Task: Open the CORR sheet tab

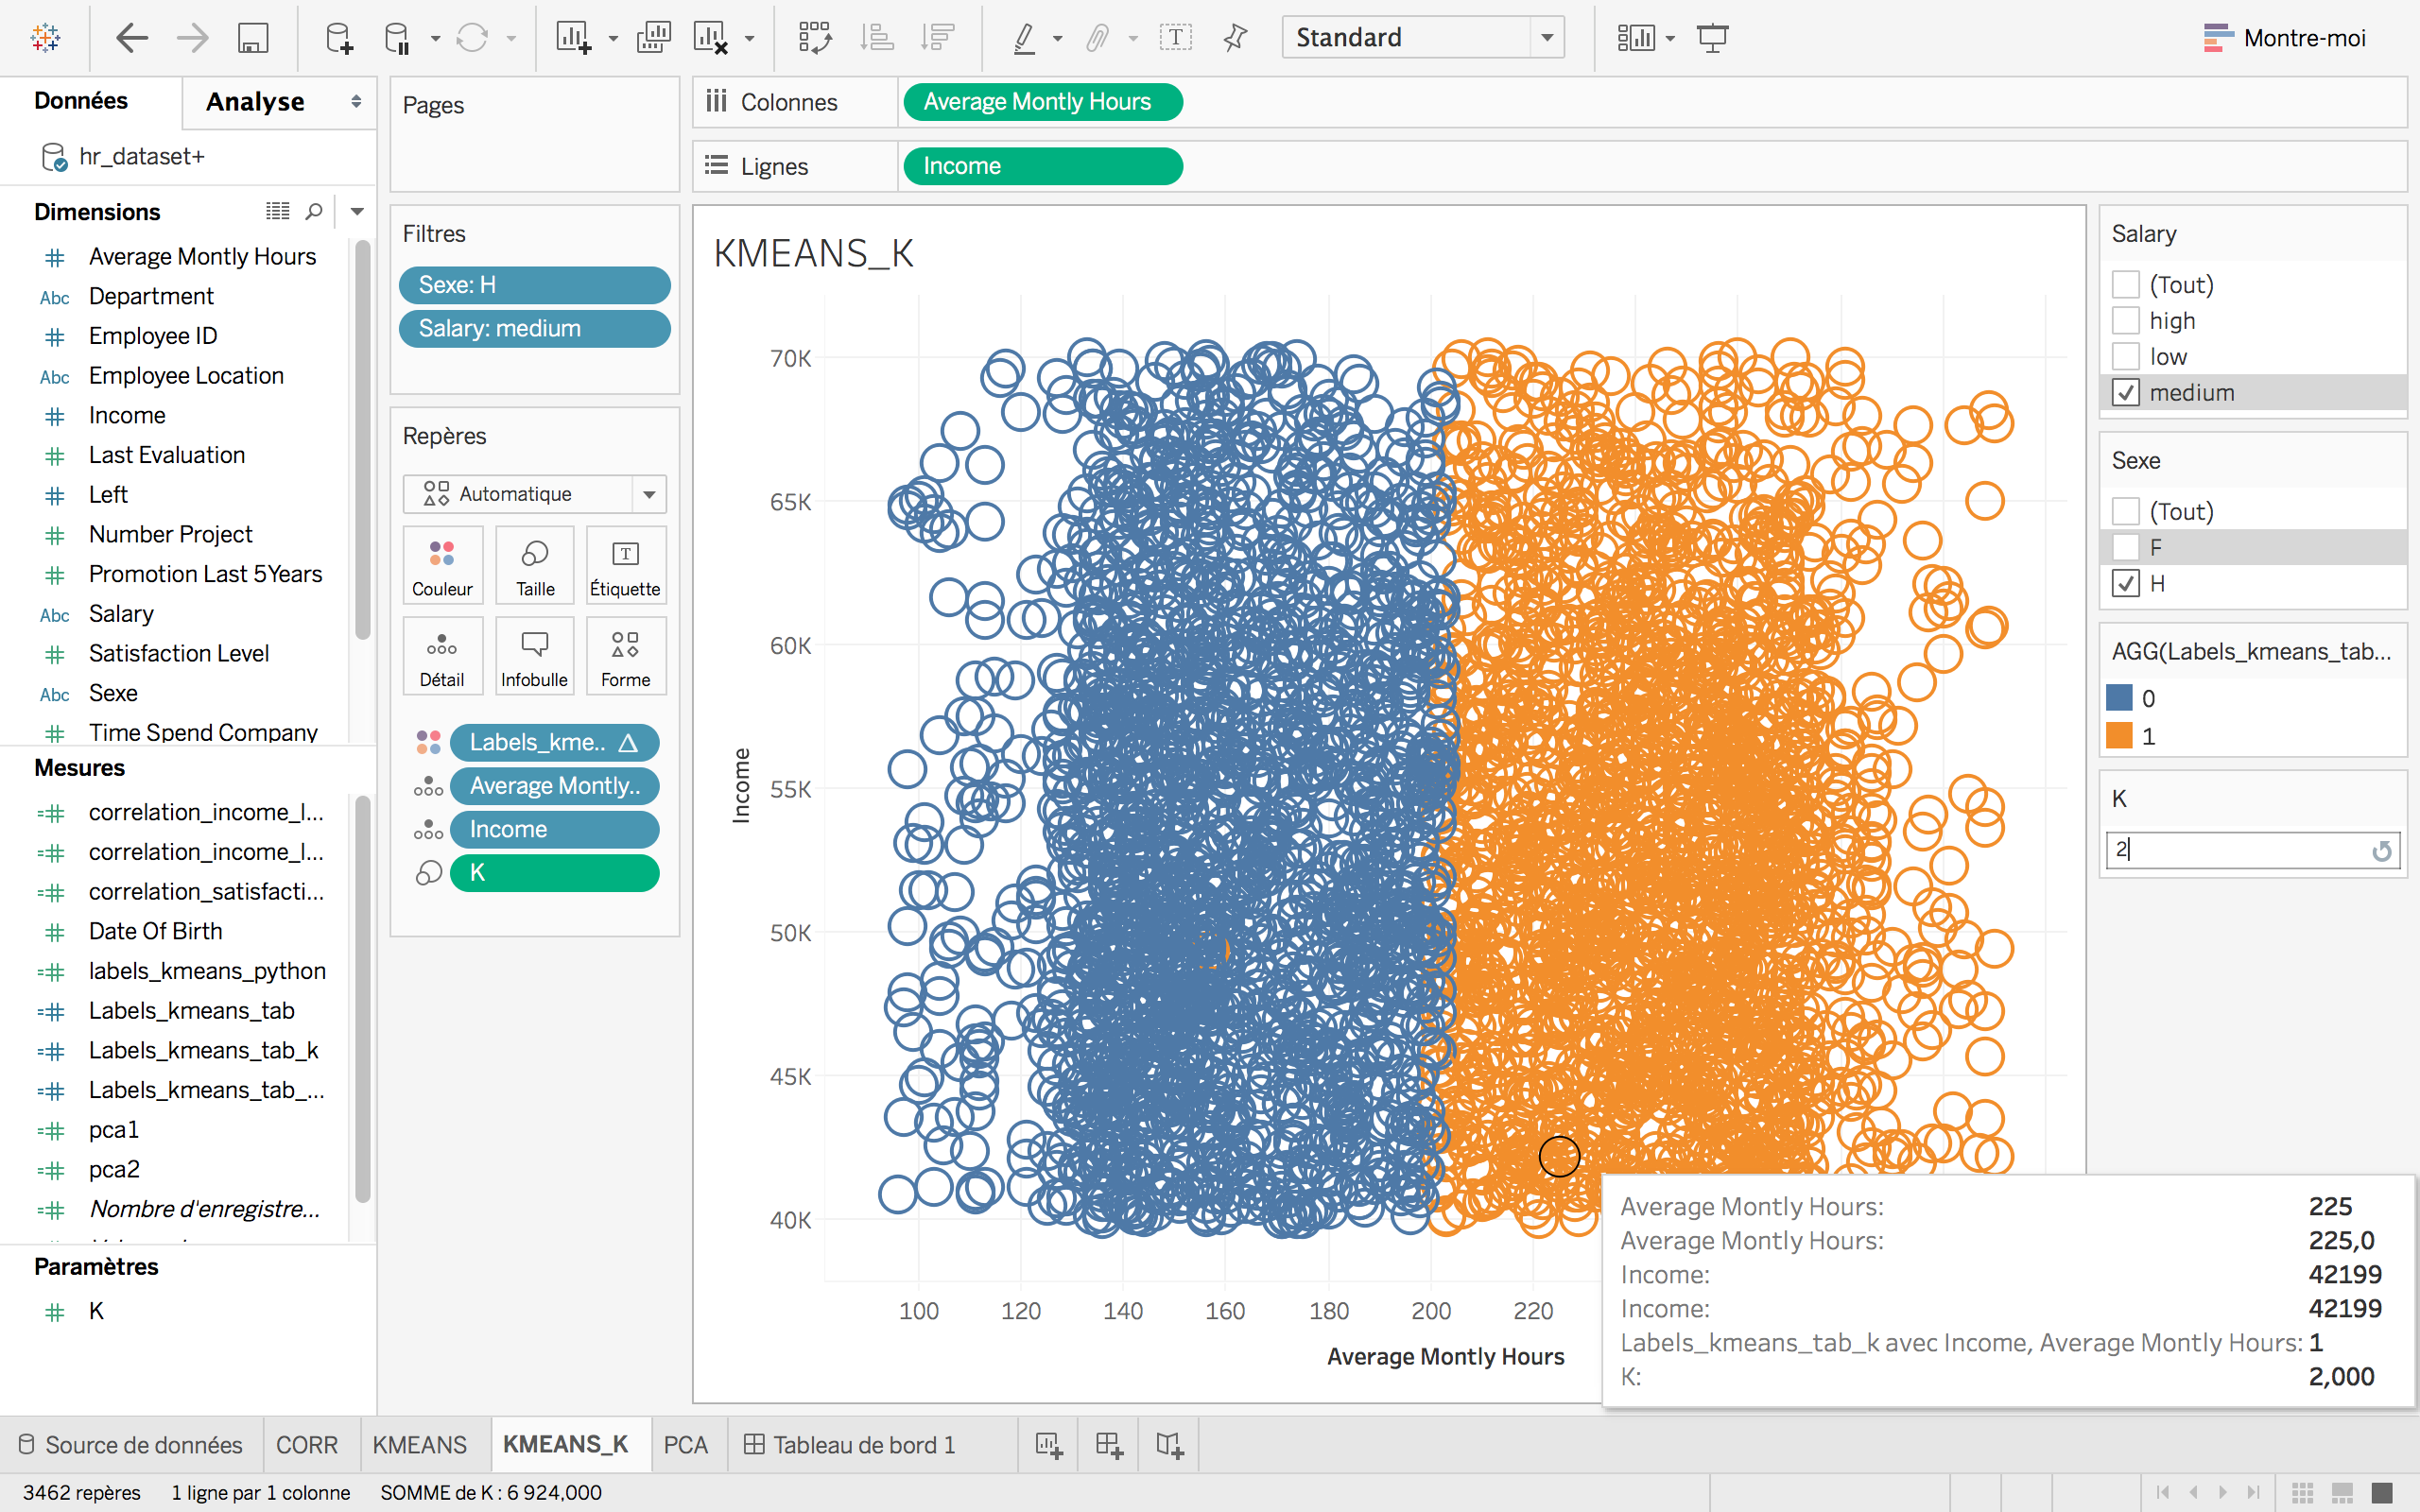Action: click(x=306, y=1444)
